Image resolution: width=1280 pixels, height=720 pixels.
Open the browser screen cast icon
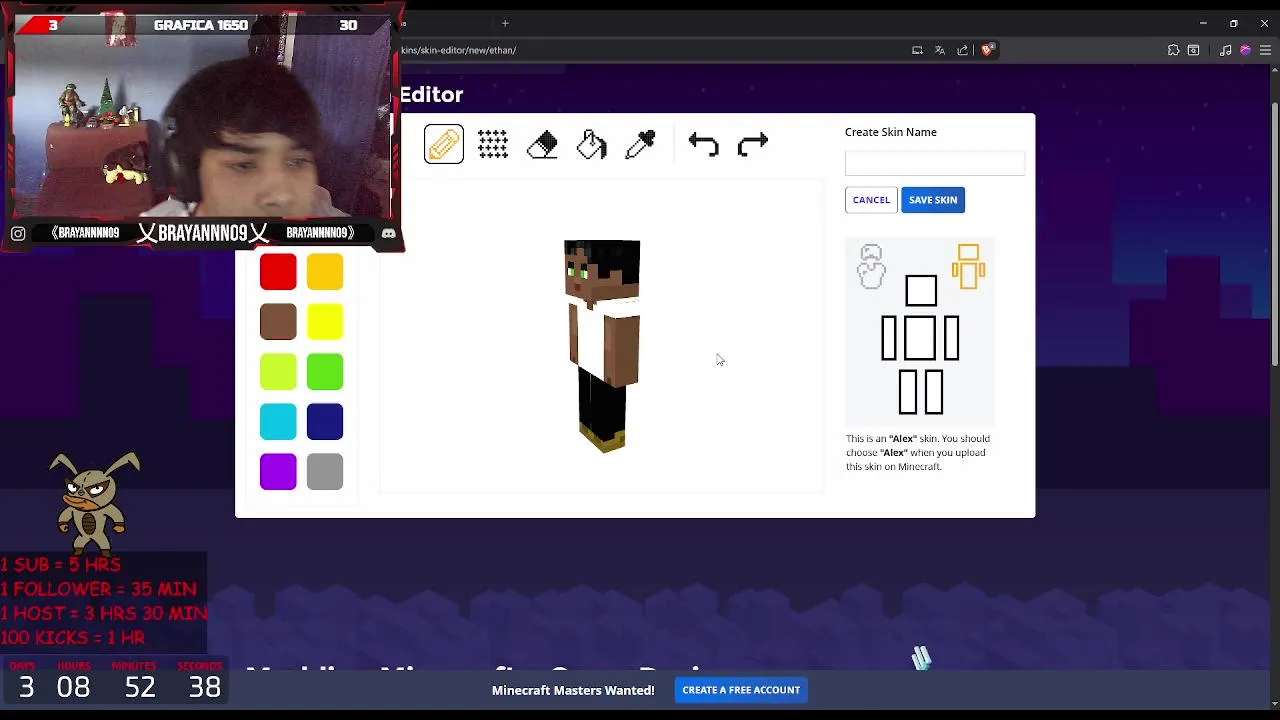pos(917,50)
